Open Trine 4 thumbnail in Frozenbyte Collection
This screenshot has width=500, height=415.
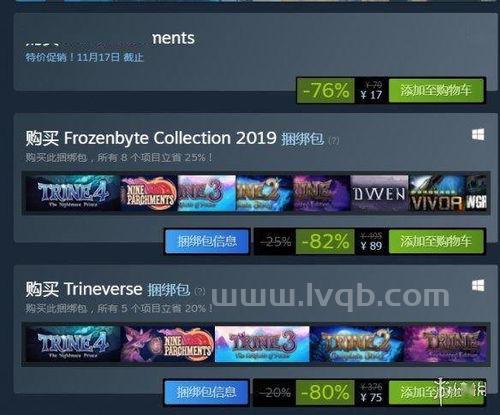pos(73,193)
